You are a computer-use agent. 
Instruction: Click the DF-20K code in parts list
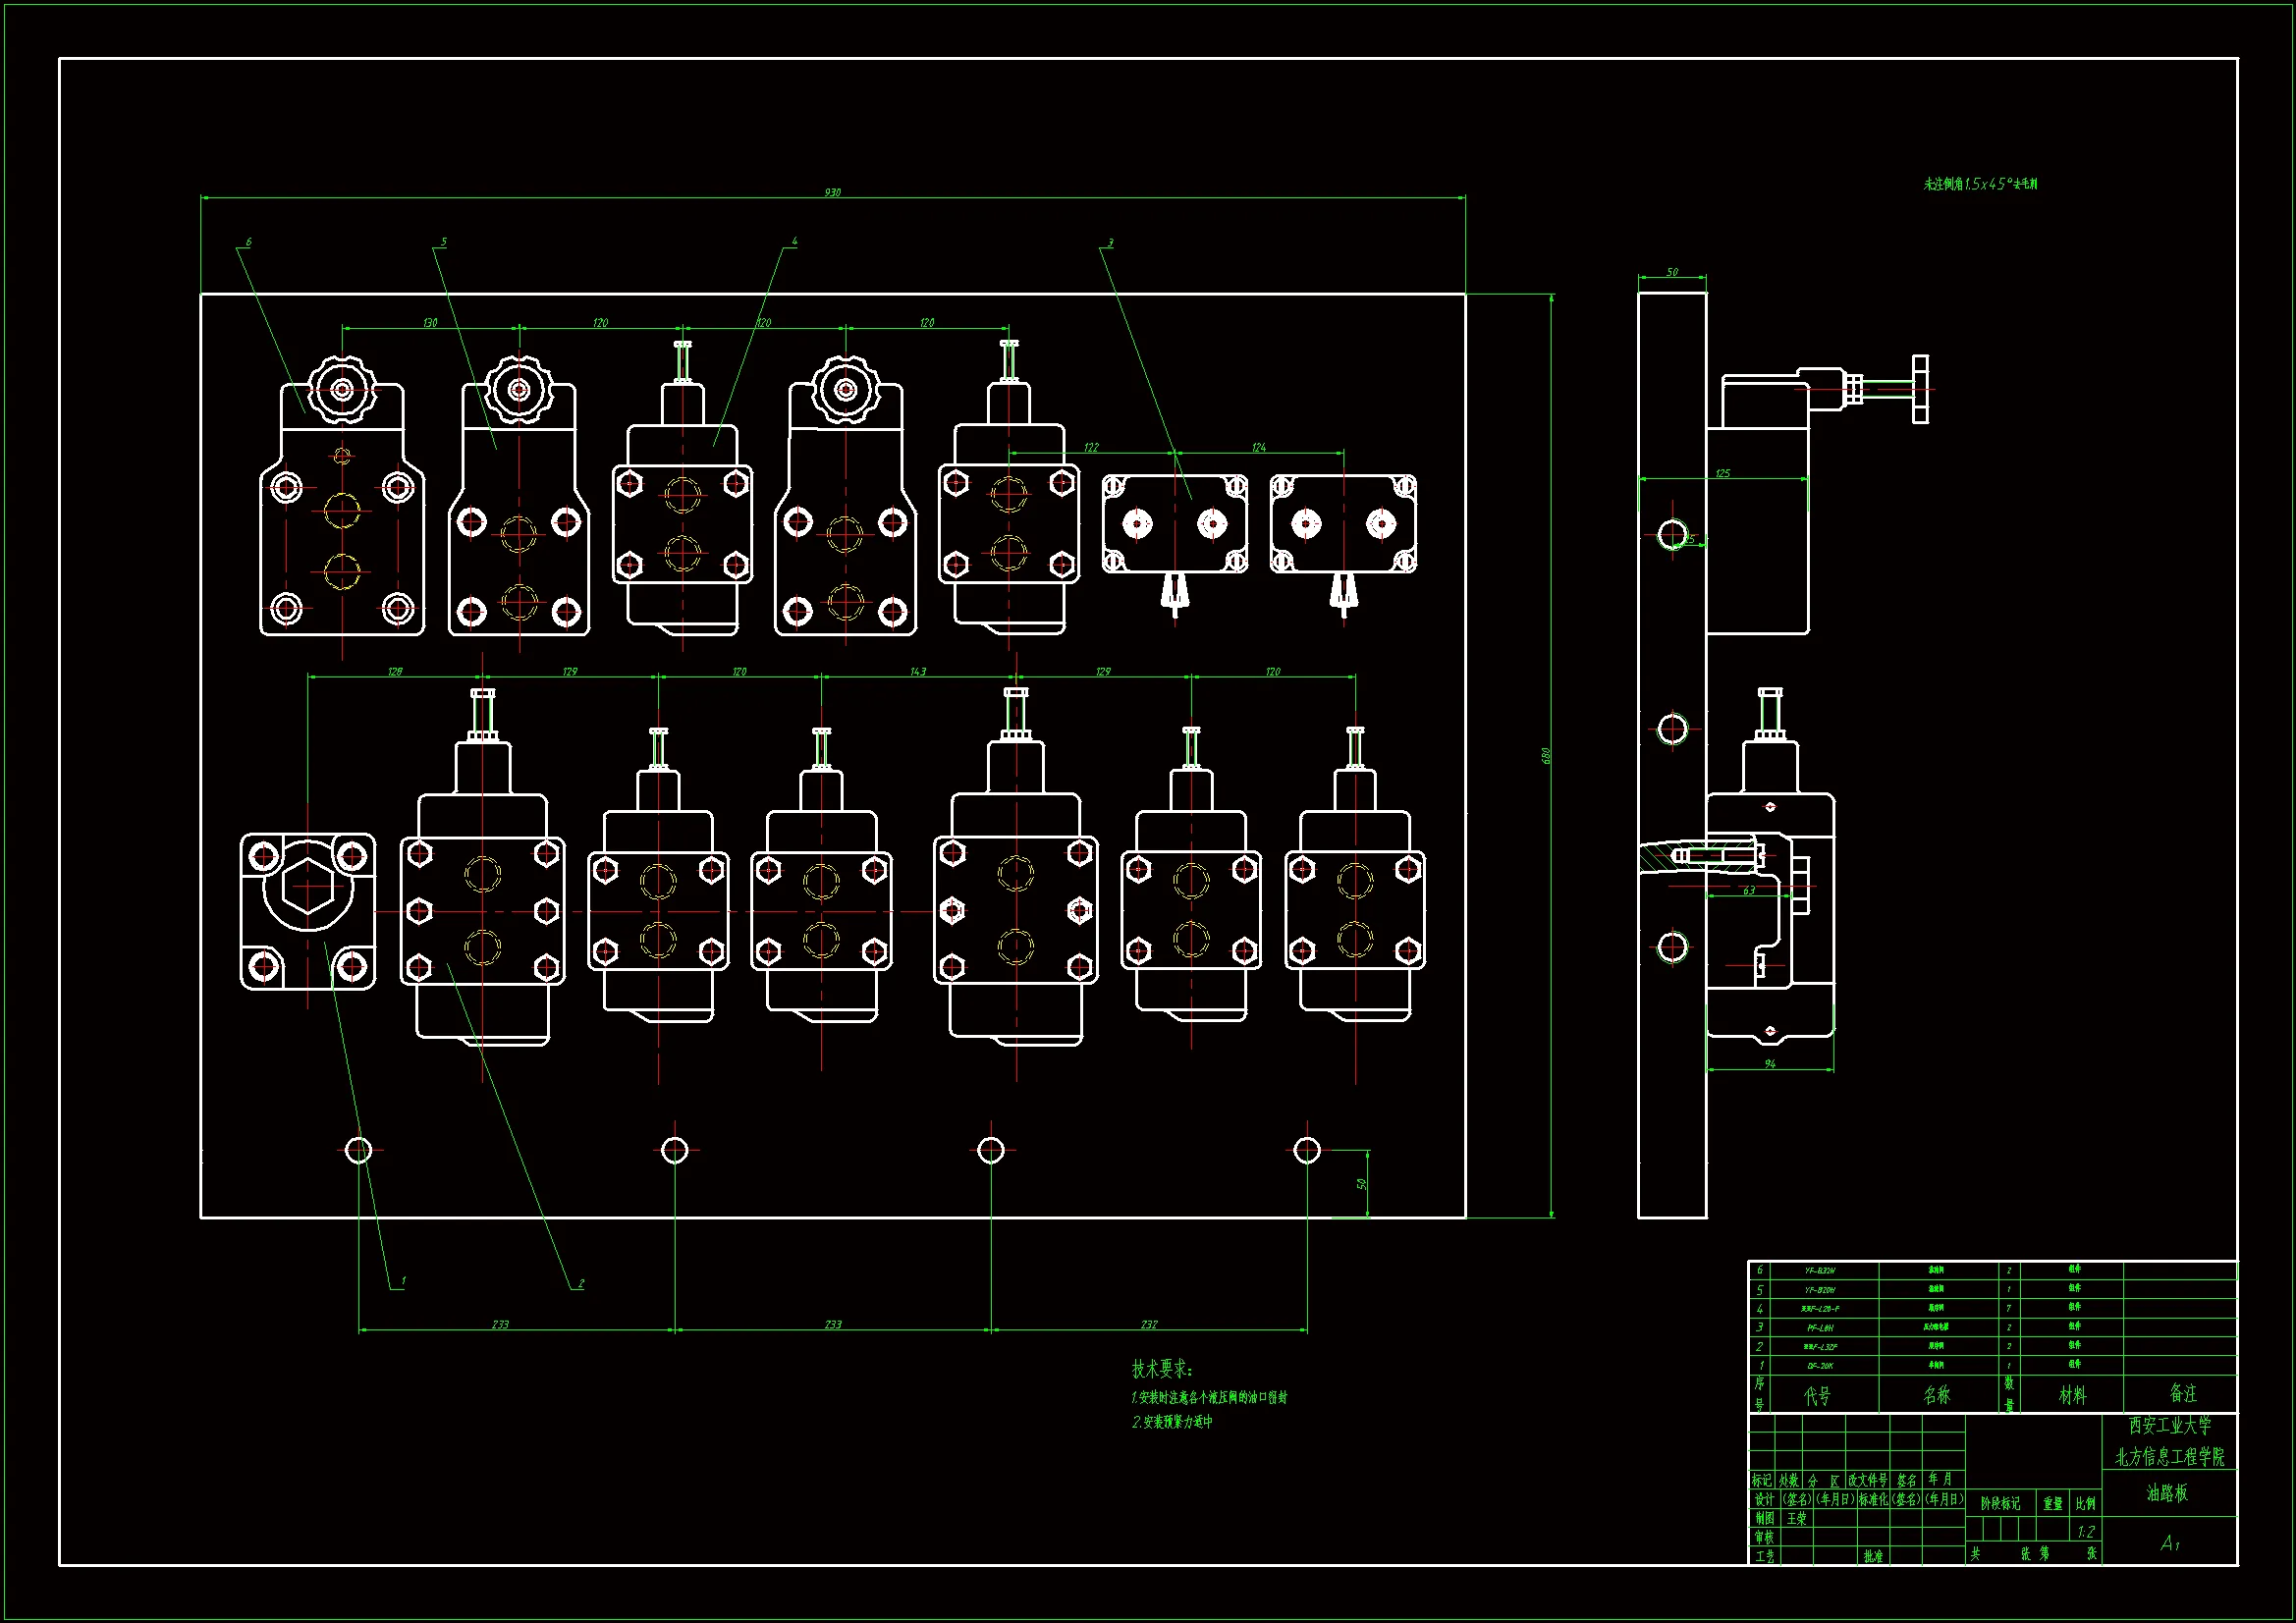1820,1366
